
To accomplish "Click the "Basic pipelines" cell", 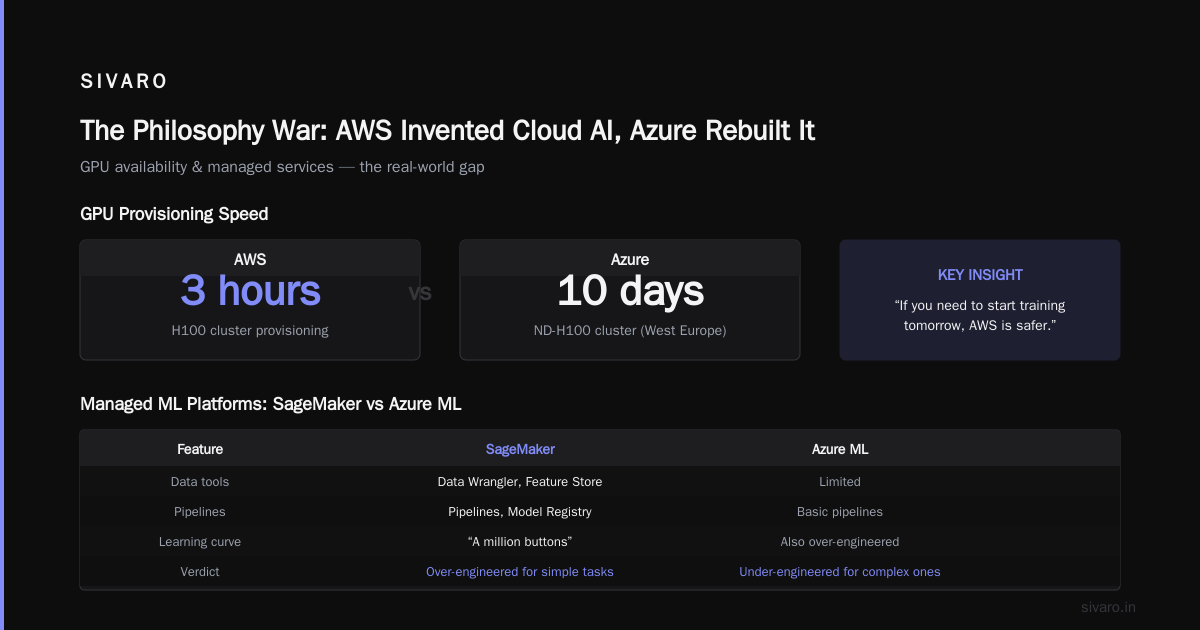I will 840,512.
